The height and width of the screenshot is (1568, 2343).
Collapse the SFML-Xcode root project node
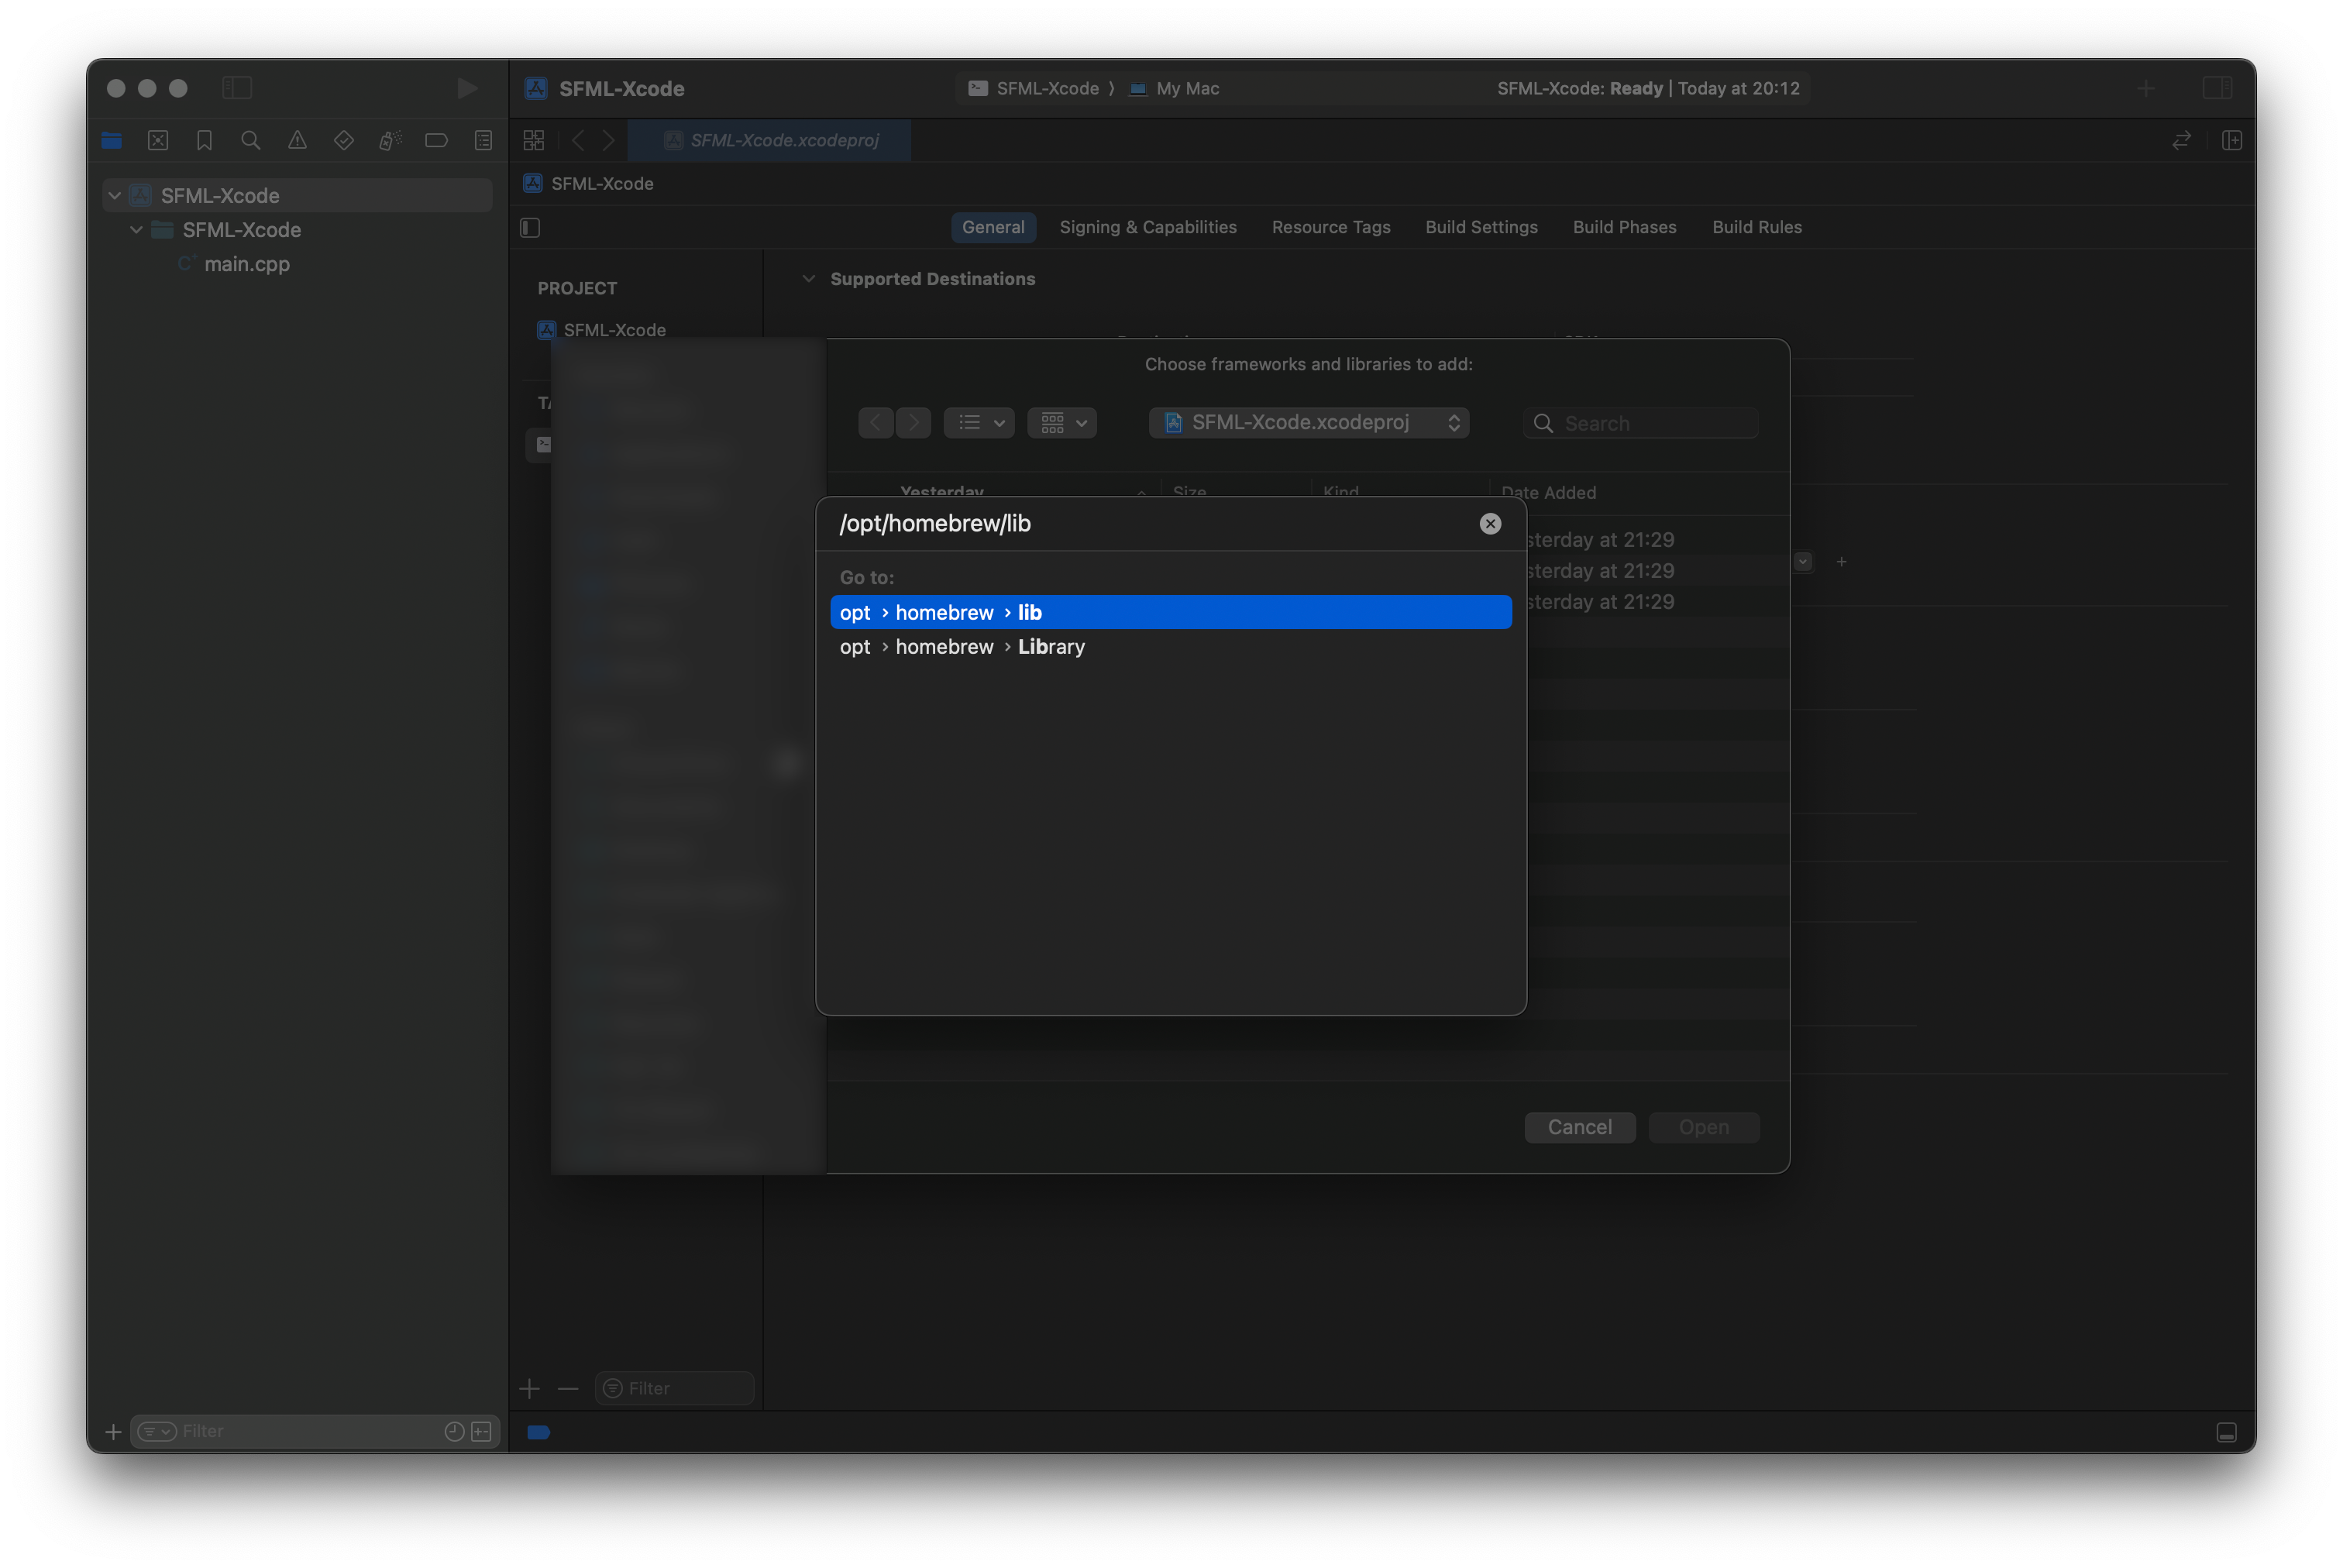coord(115,195)
